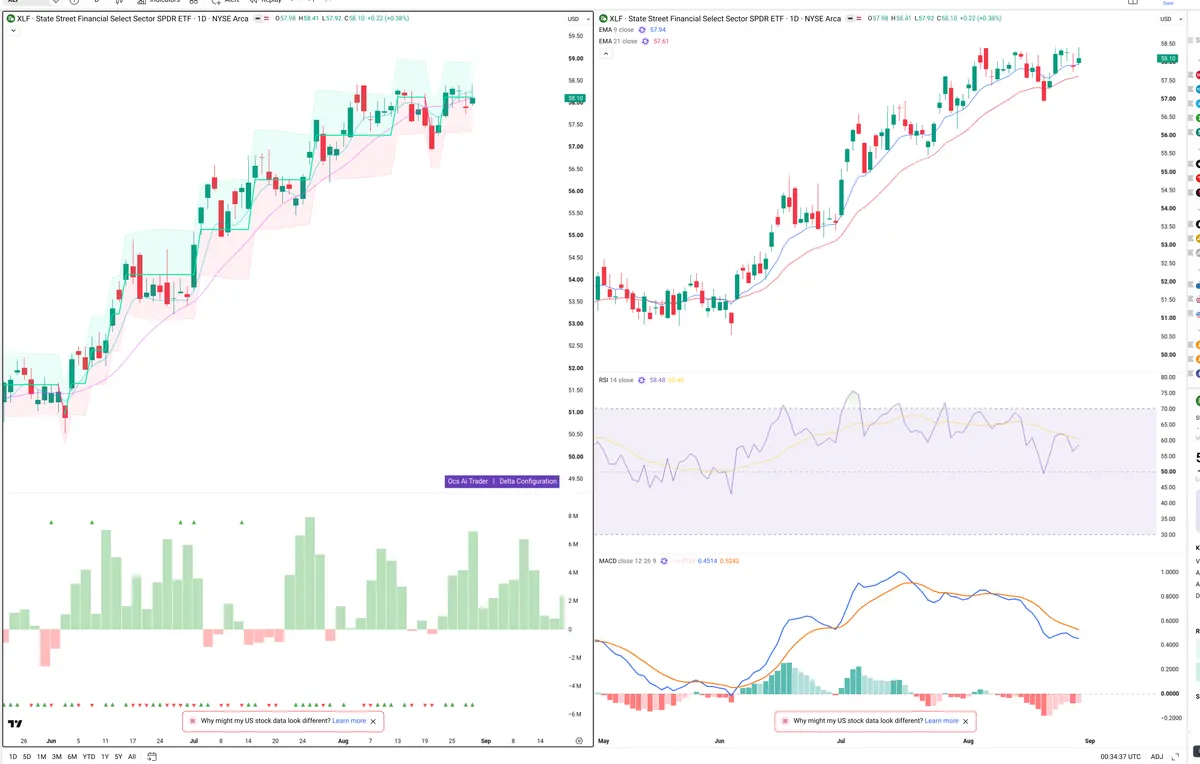The image size is (1200, 764).
Task: Dismiss right chart stock data notice
Action: click(x=965, y=720)
